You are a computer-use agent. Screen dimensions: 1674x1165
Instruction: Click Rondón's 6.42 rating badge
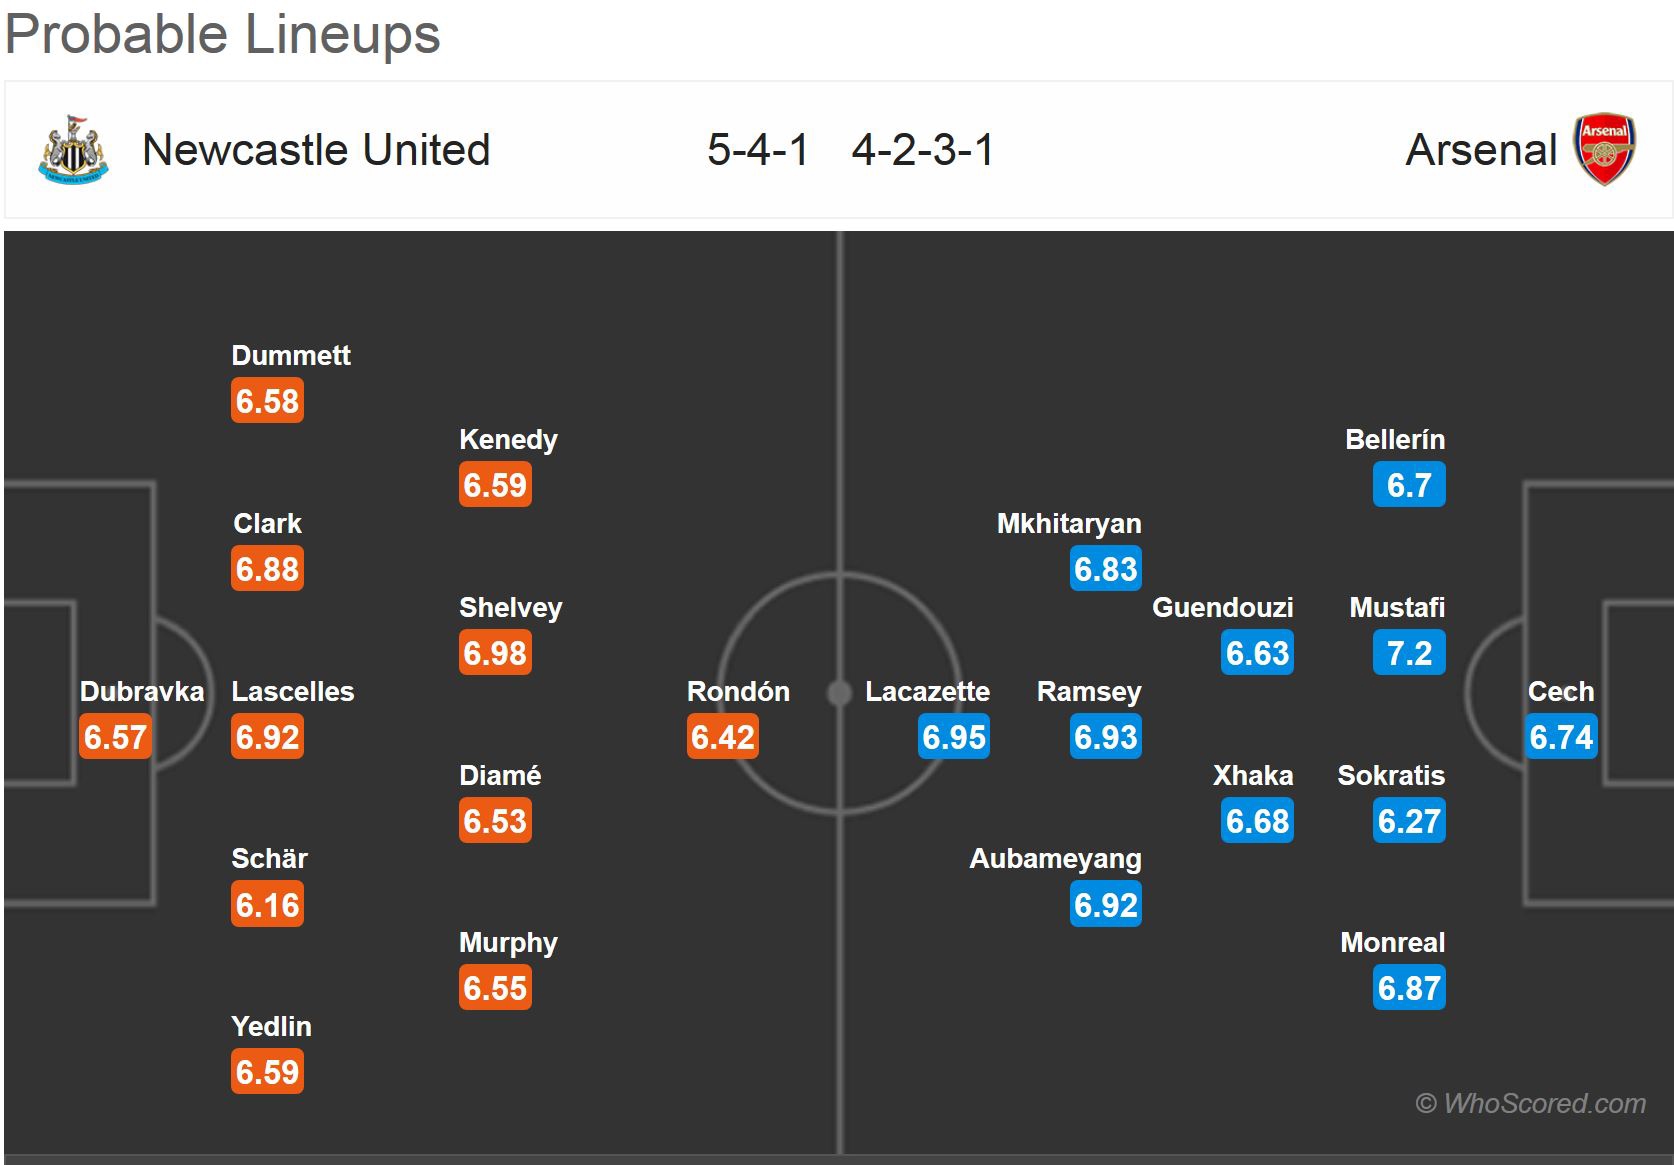722,737
